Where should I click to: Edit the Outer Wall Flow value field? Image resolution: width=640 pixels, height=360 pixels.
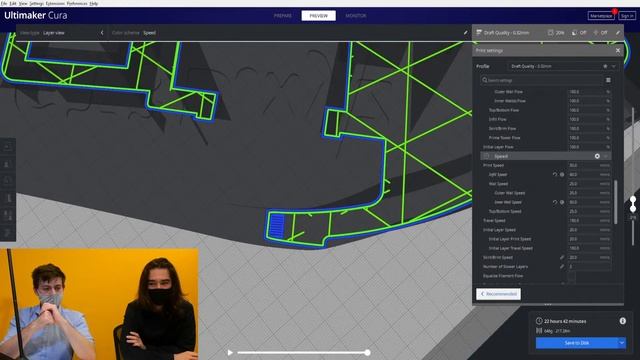589,92
